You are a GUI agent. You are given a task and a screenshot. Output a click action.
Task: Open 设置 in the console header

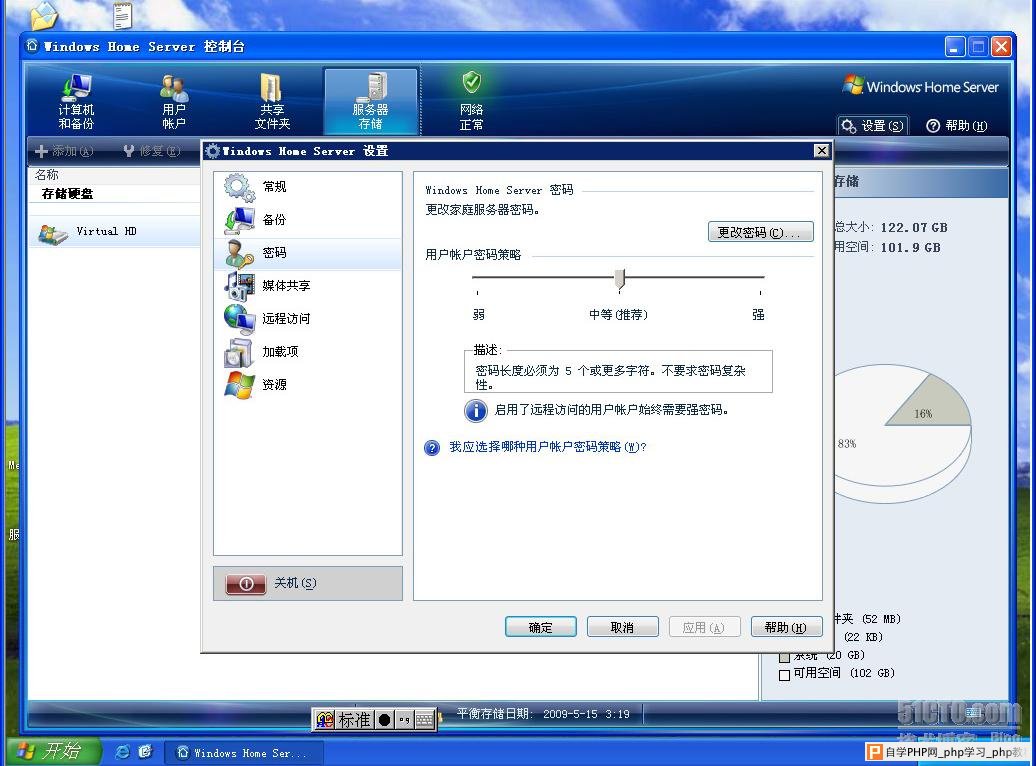pyautogui.click(x=873, y=126)
